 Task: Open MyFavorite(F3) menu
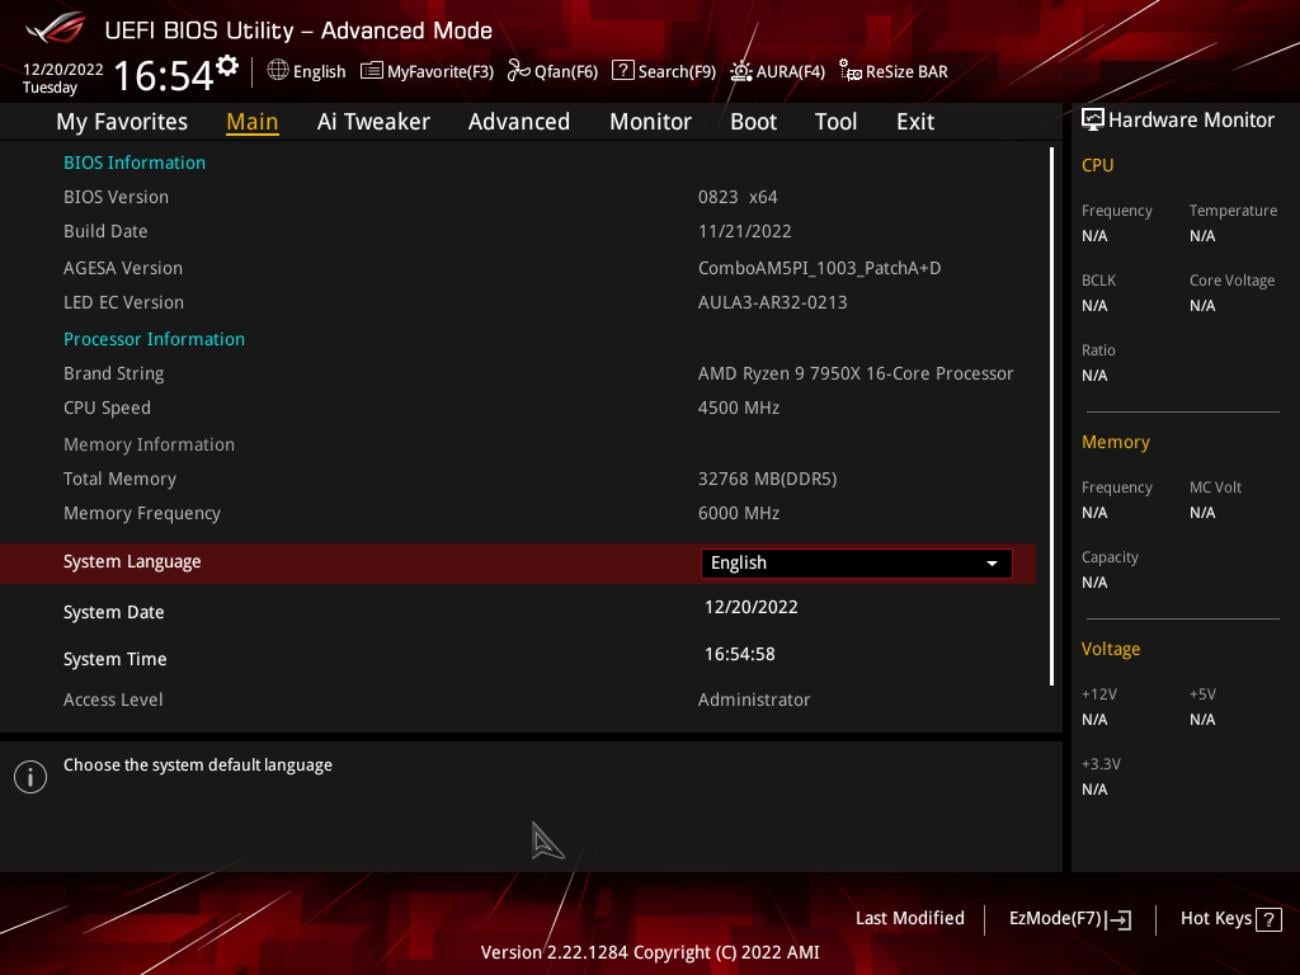point(427,71)
